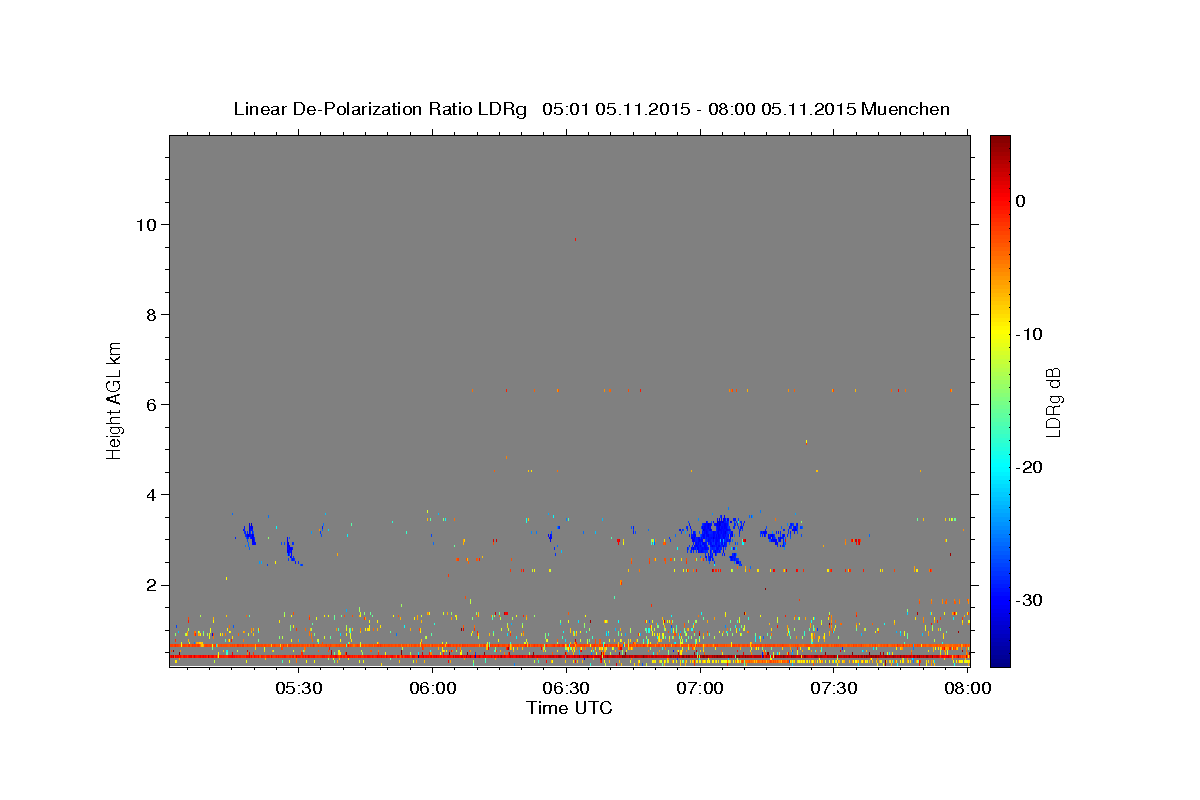Screen dimensions: 1200x800
Task: Click the height label 8
Action: coord(152,314)
